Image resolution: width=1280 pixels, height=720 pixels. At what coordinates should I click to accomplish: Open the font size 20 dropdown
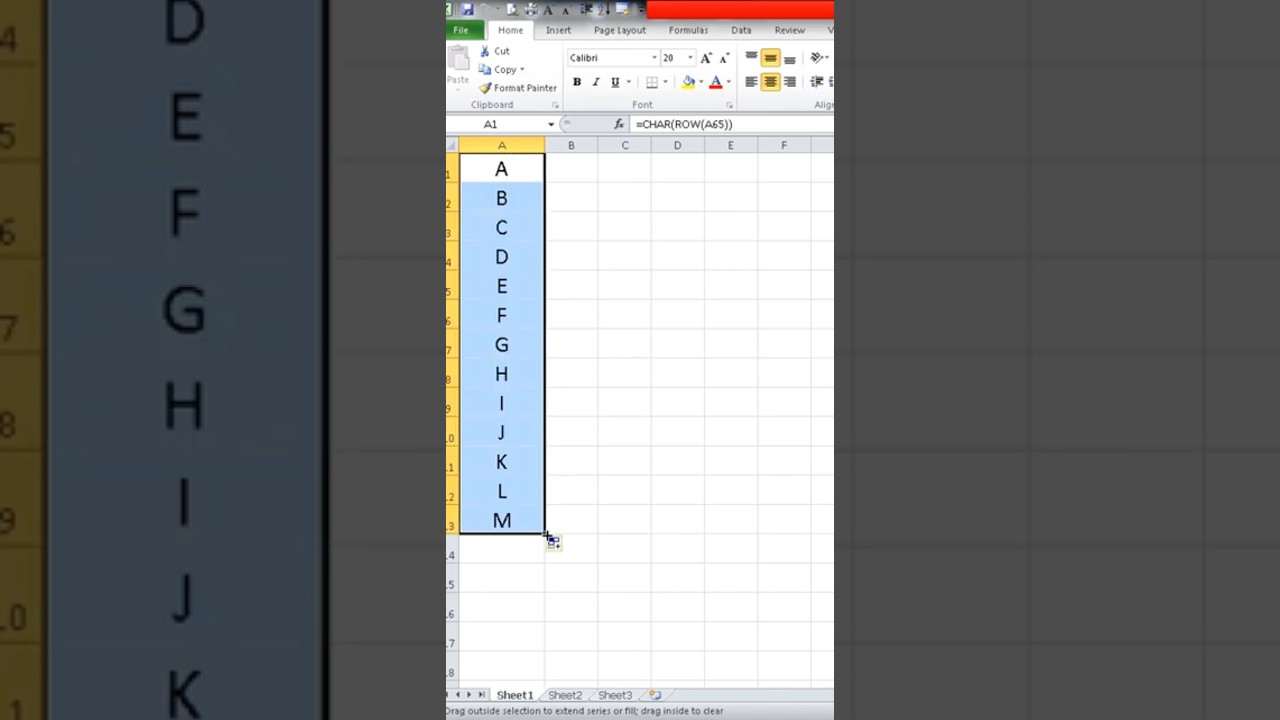point(690,58)
